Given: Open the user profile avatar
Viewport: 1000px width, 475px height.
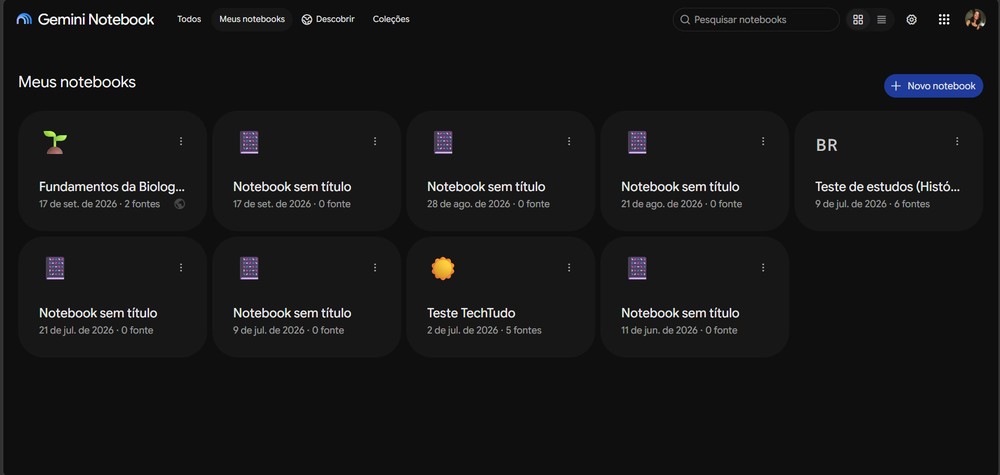Looking at the screenshot, I should pos(975,19).
